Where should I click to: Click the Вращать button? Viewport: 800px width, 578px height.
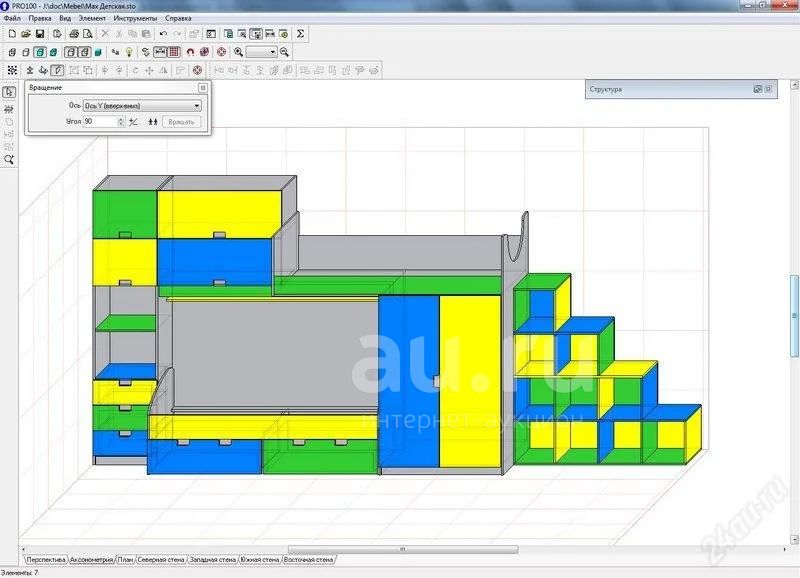click(181, 122)
